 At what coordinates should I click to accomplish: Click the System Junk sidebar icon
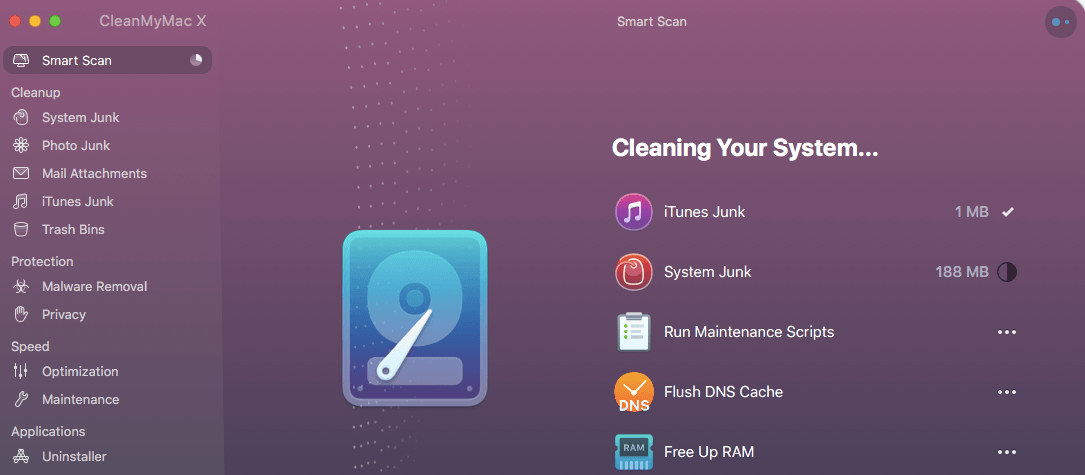tap(21, 118)
